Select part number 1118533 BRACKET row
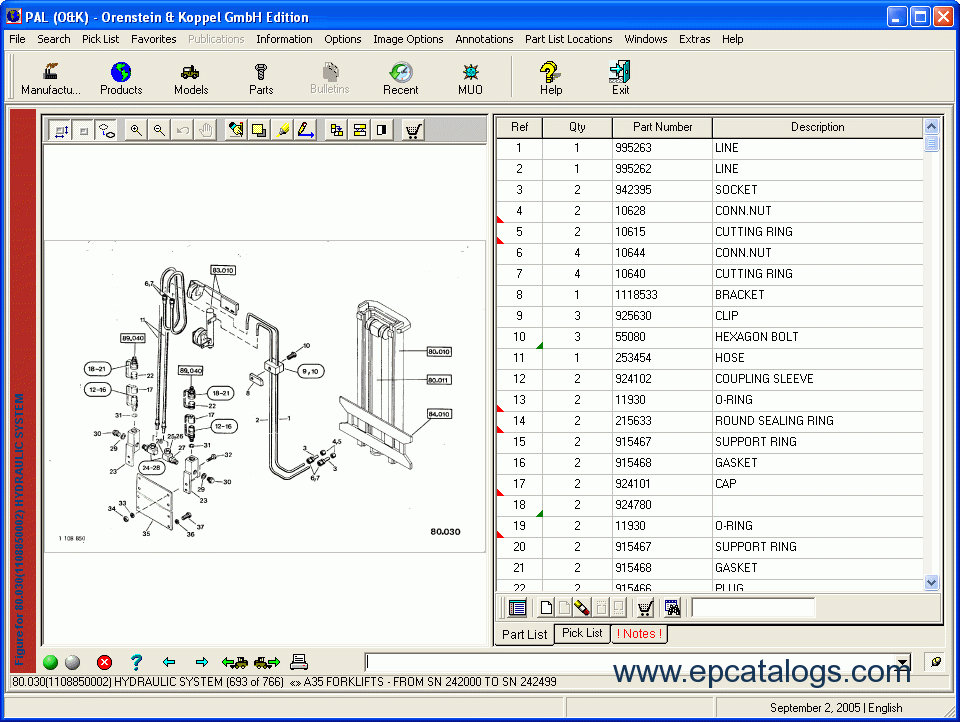The width and height of the screenshot is (960, 722). coord(710,295)
